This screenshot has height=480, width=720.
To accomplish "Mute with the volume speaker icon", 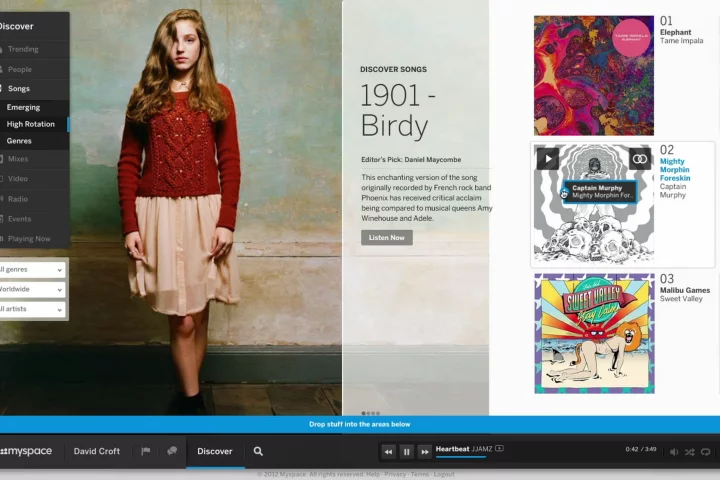I will (674, 452).
